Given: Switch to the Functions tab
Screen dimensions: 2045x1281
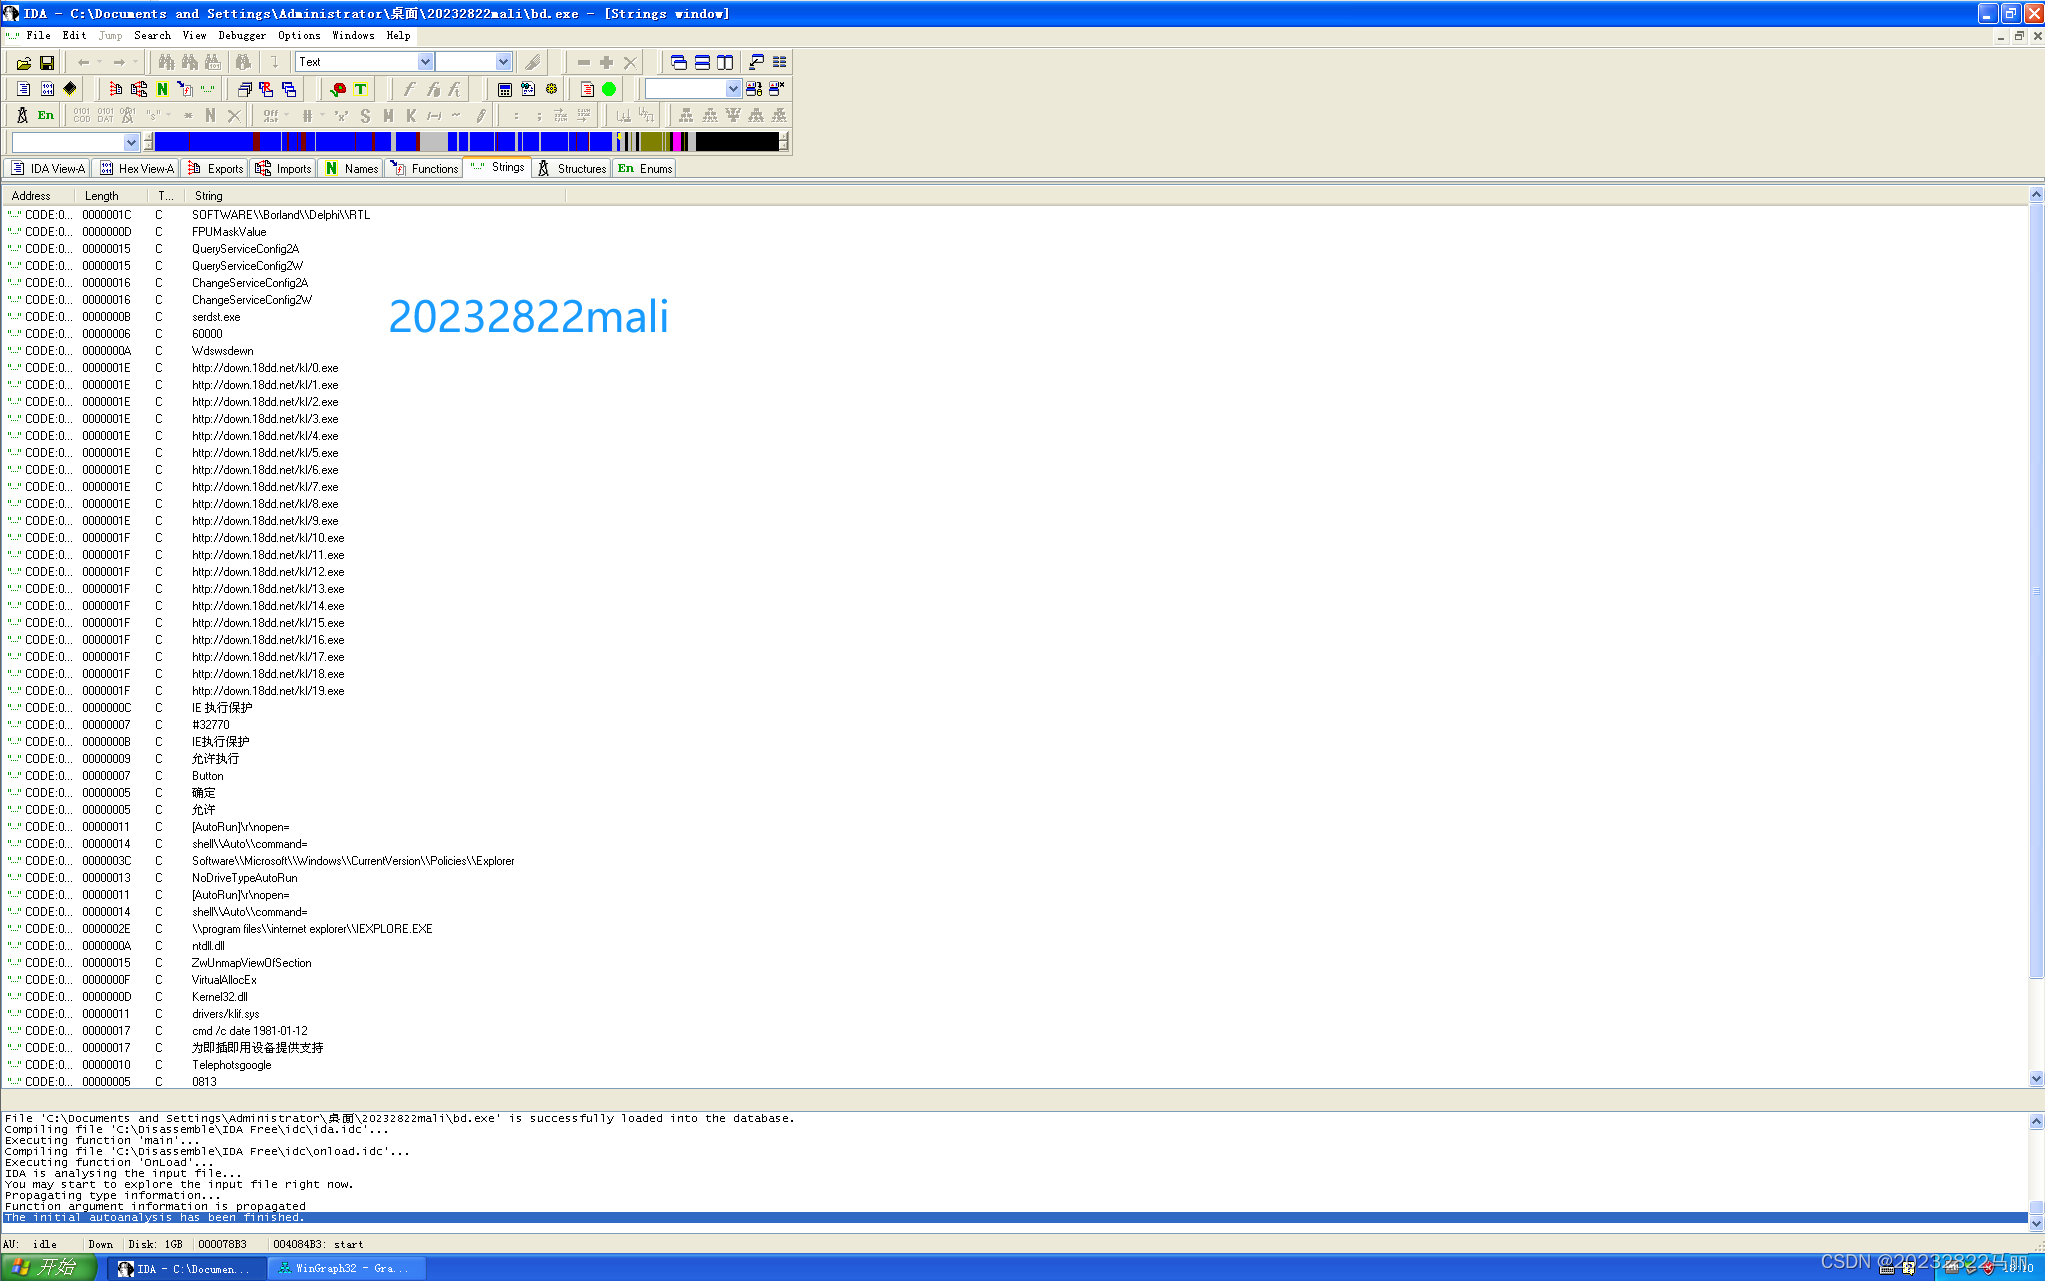Looking at the screenshot, I should (424, 168).
